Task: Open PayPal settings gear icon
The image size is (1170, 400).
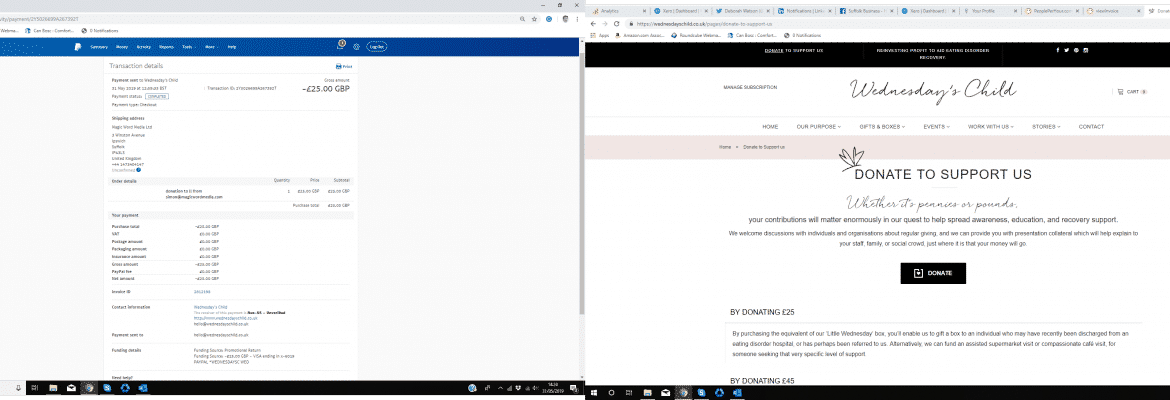Action: [x=356, y=46]
